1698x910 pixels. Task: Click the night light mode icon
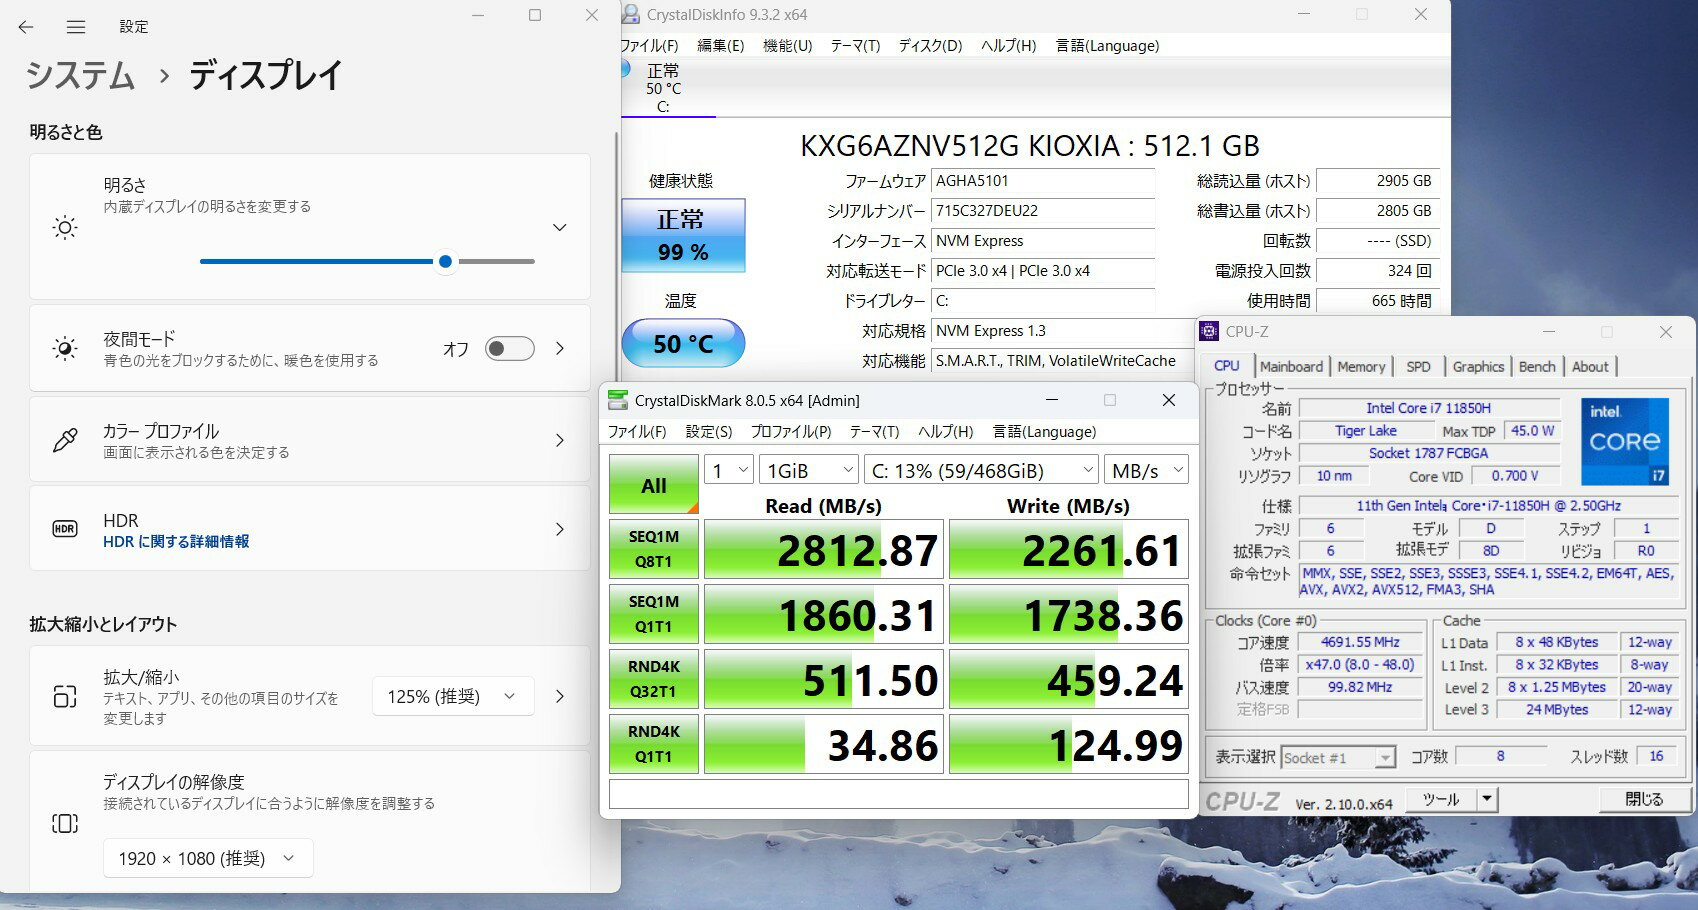click(65, 348)
